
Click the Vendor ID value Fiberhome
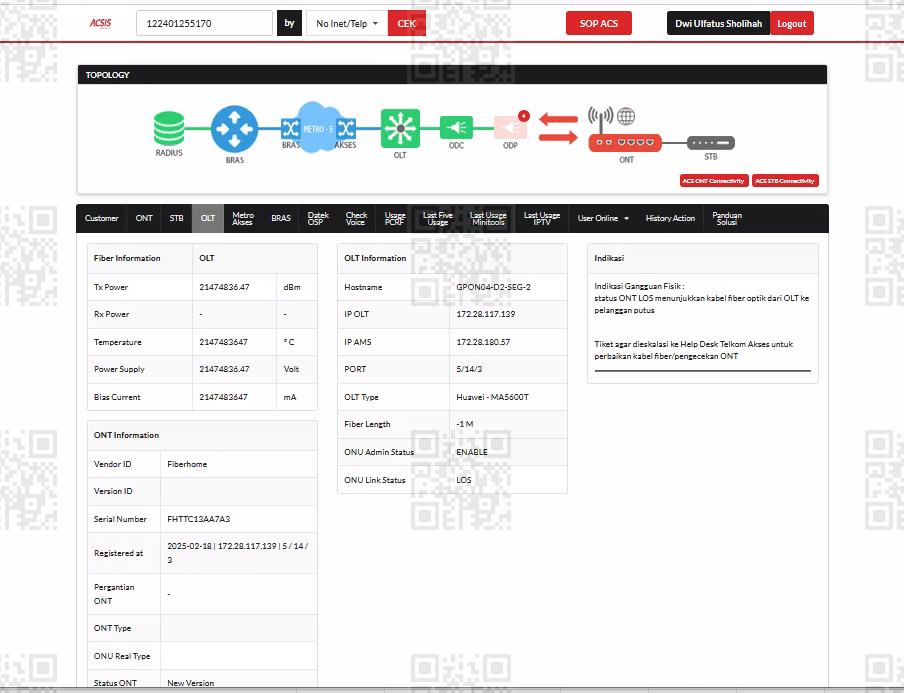[187, 464]
